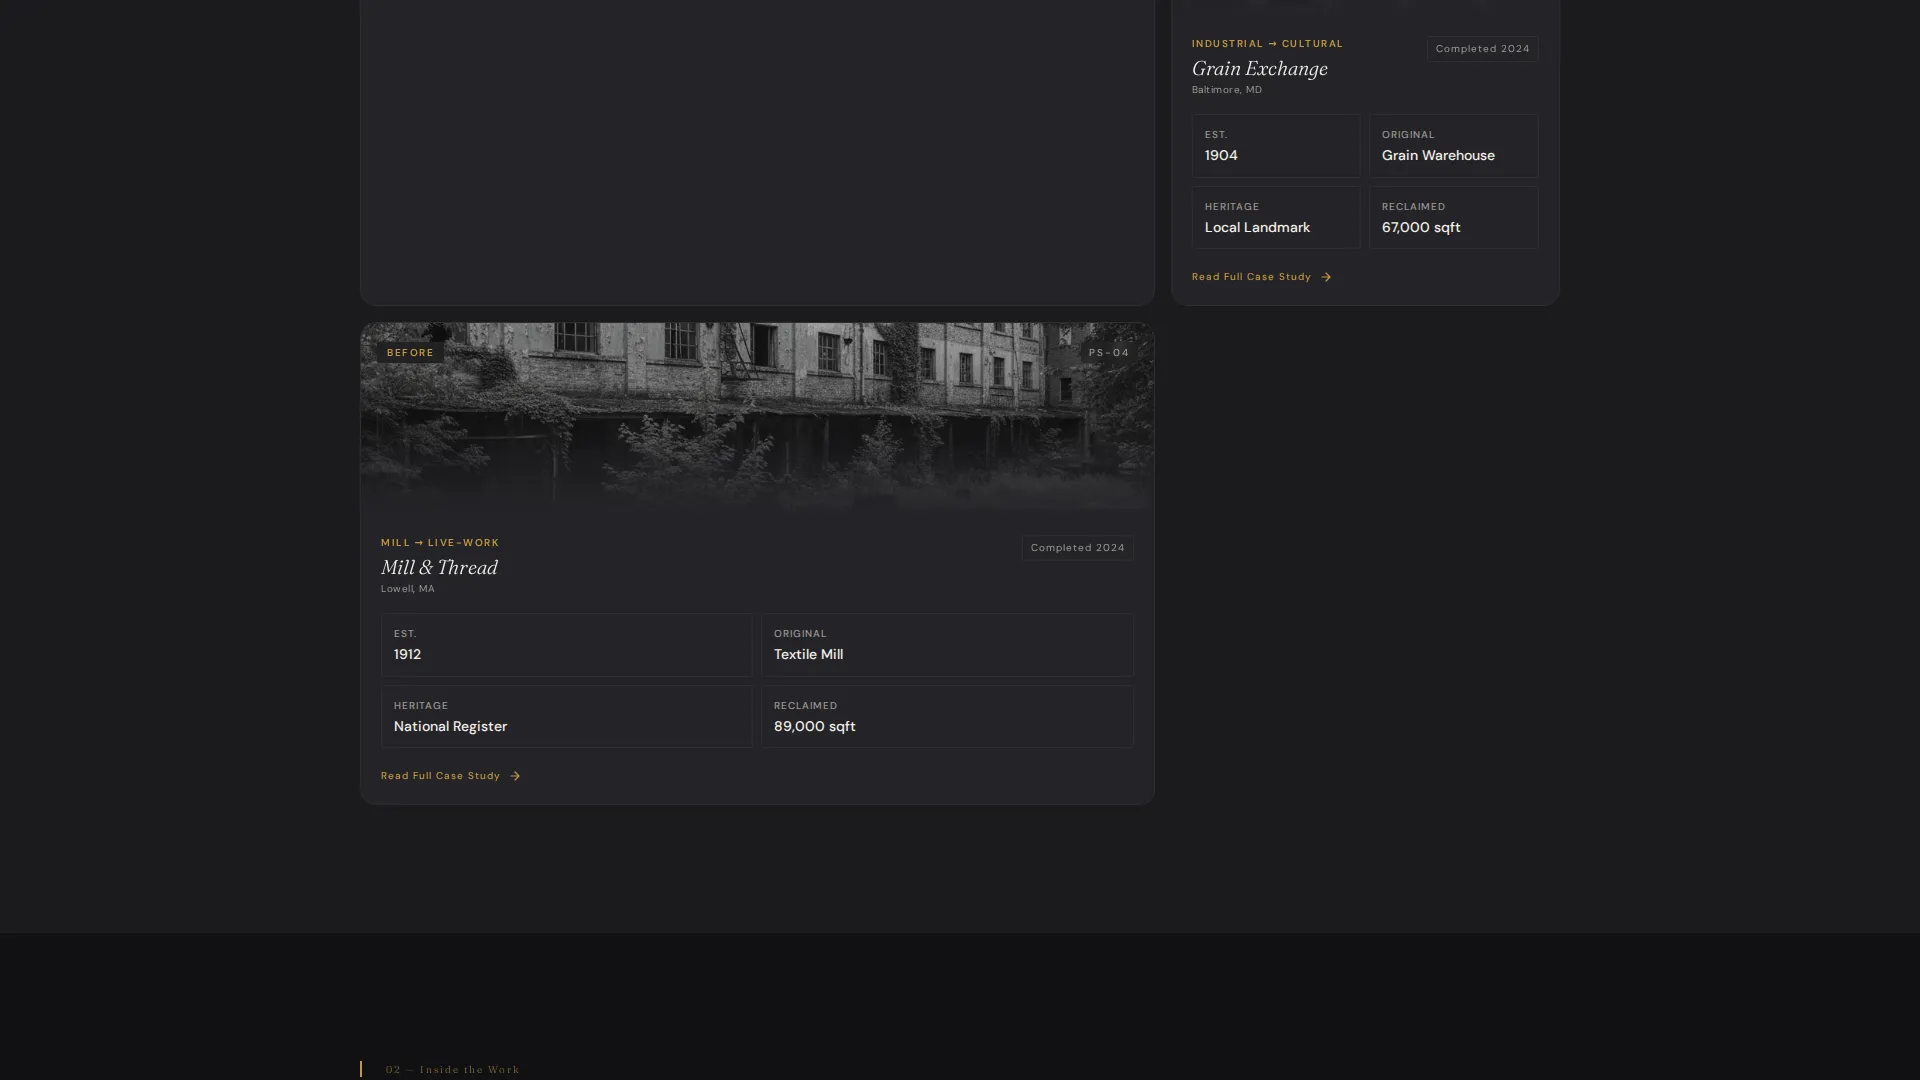The height and width of the screenshot is (1080, 1920).
Task: Click Completed 2024 badge on Mill & Thread
Action: [x=1077, y=548]
